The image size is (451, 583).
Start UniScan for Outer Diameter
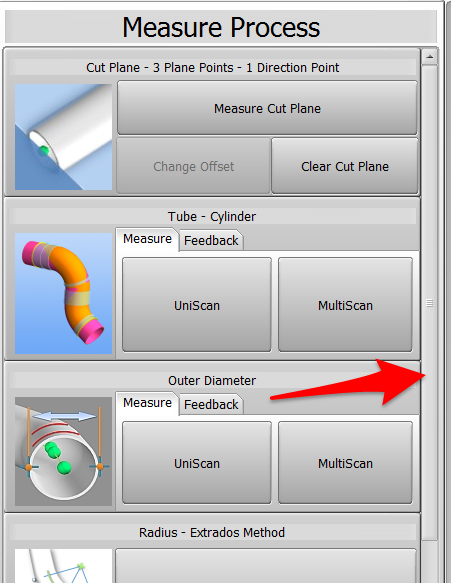(197, 463)
